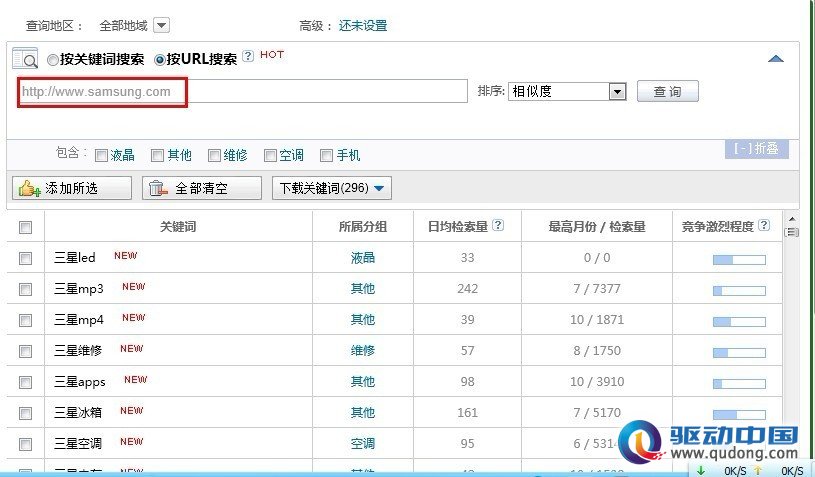Select 按关键词搜索 radio option
The image size is (815, 477).
point(52,60)
